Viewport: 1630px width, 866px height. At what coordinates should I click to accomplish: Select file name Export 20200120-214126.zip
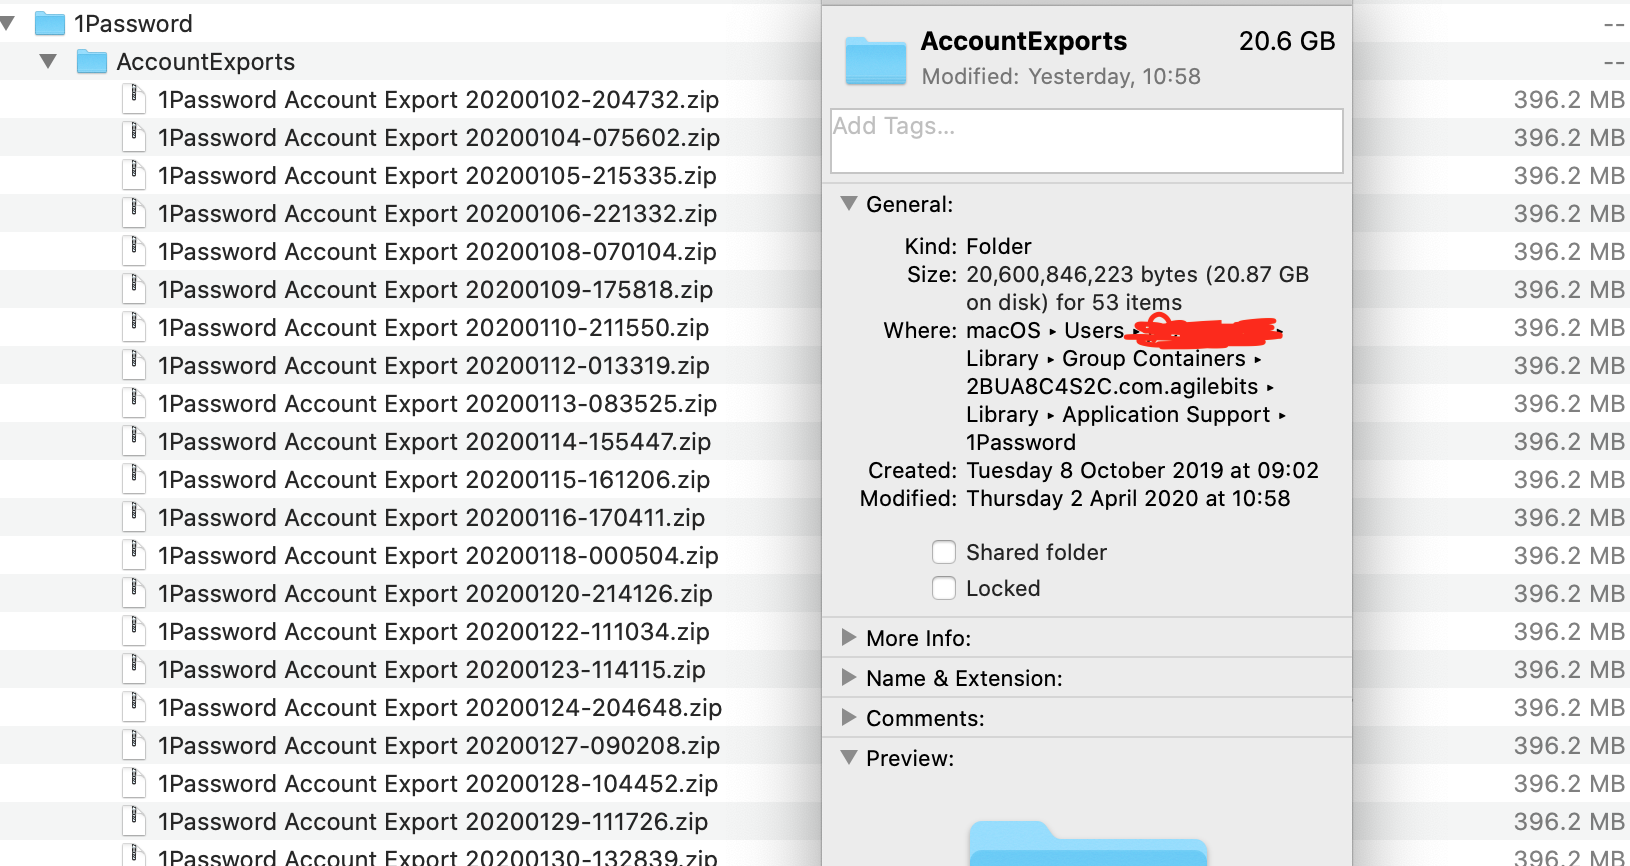(x=435, y=594)
